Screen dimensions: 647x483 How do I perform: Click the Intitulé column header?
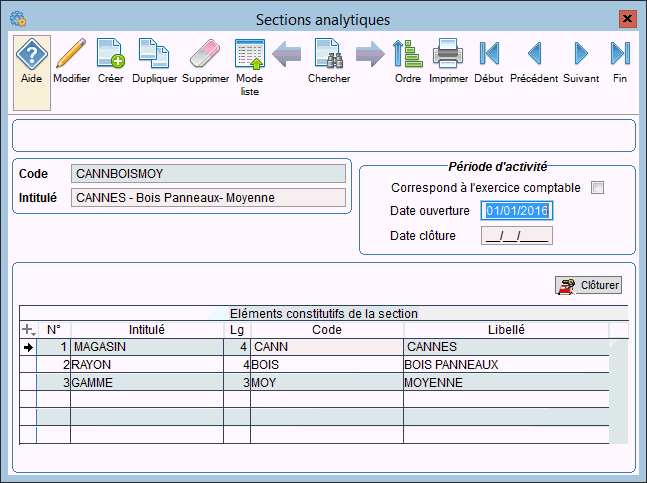147,330
